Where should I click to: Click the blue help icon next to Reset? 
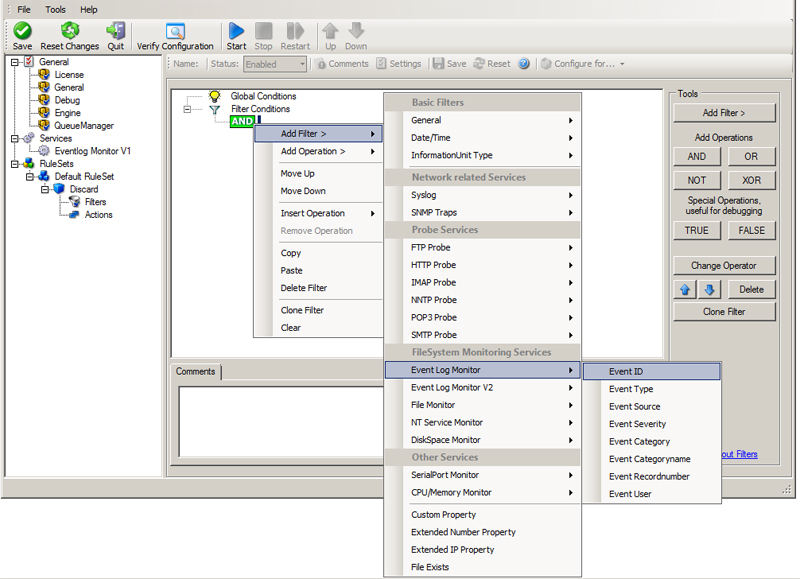[x=523, y=64]
